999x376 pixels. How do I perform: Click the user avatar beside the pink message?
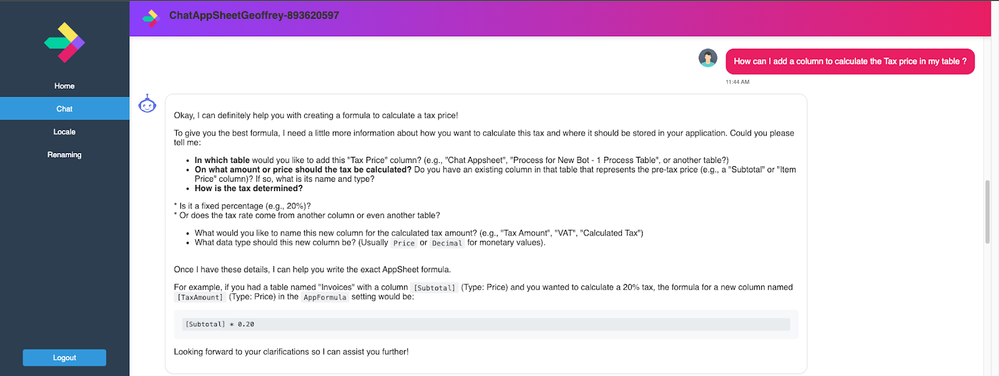(708, 58)
